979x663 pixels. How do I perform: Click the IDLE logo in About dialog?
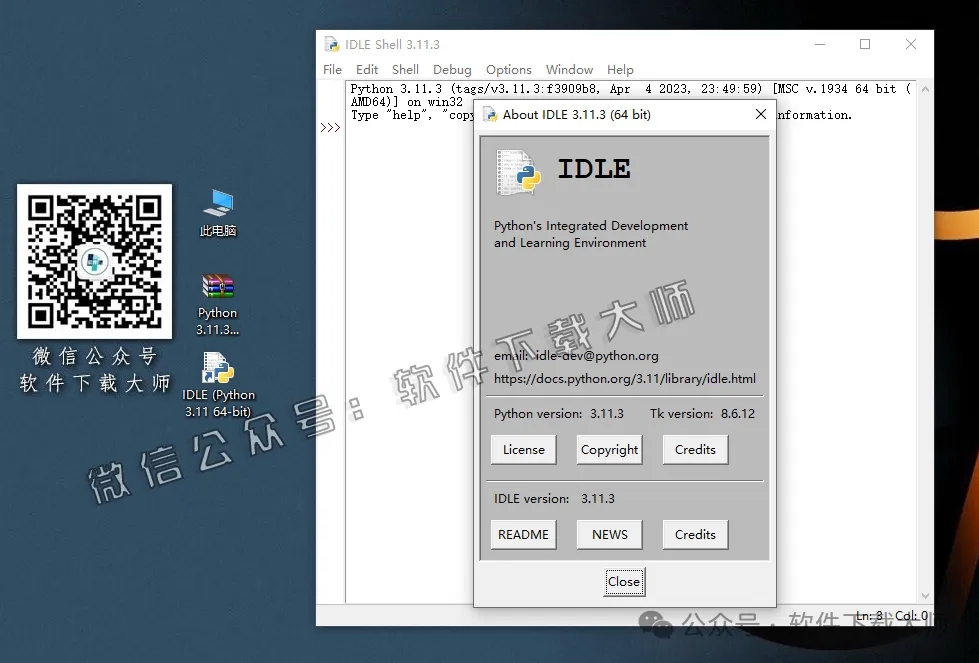(519, 172)
